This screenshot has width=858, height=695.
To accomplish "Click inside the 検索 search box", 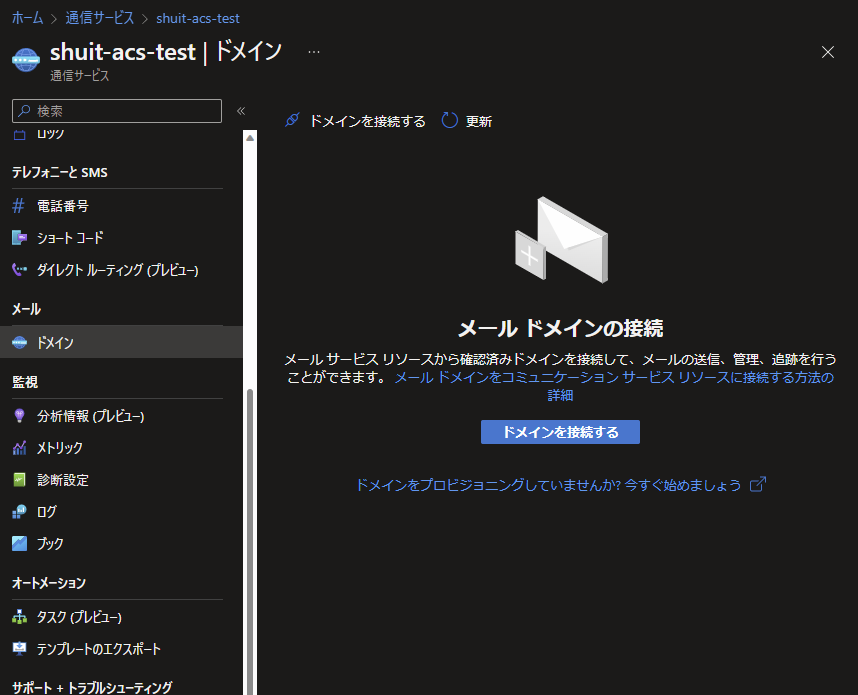I will point(115,111).
